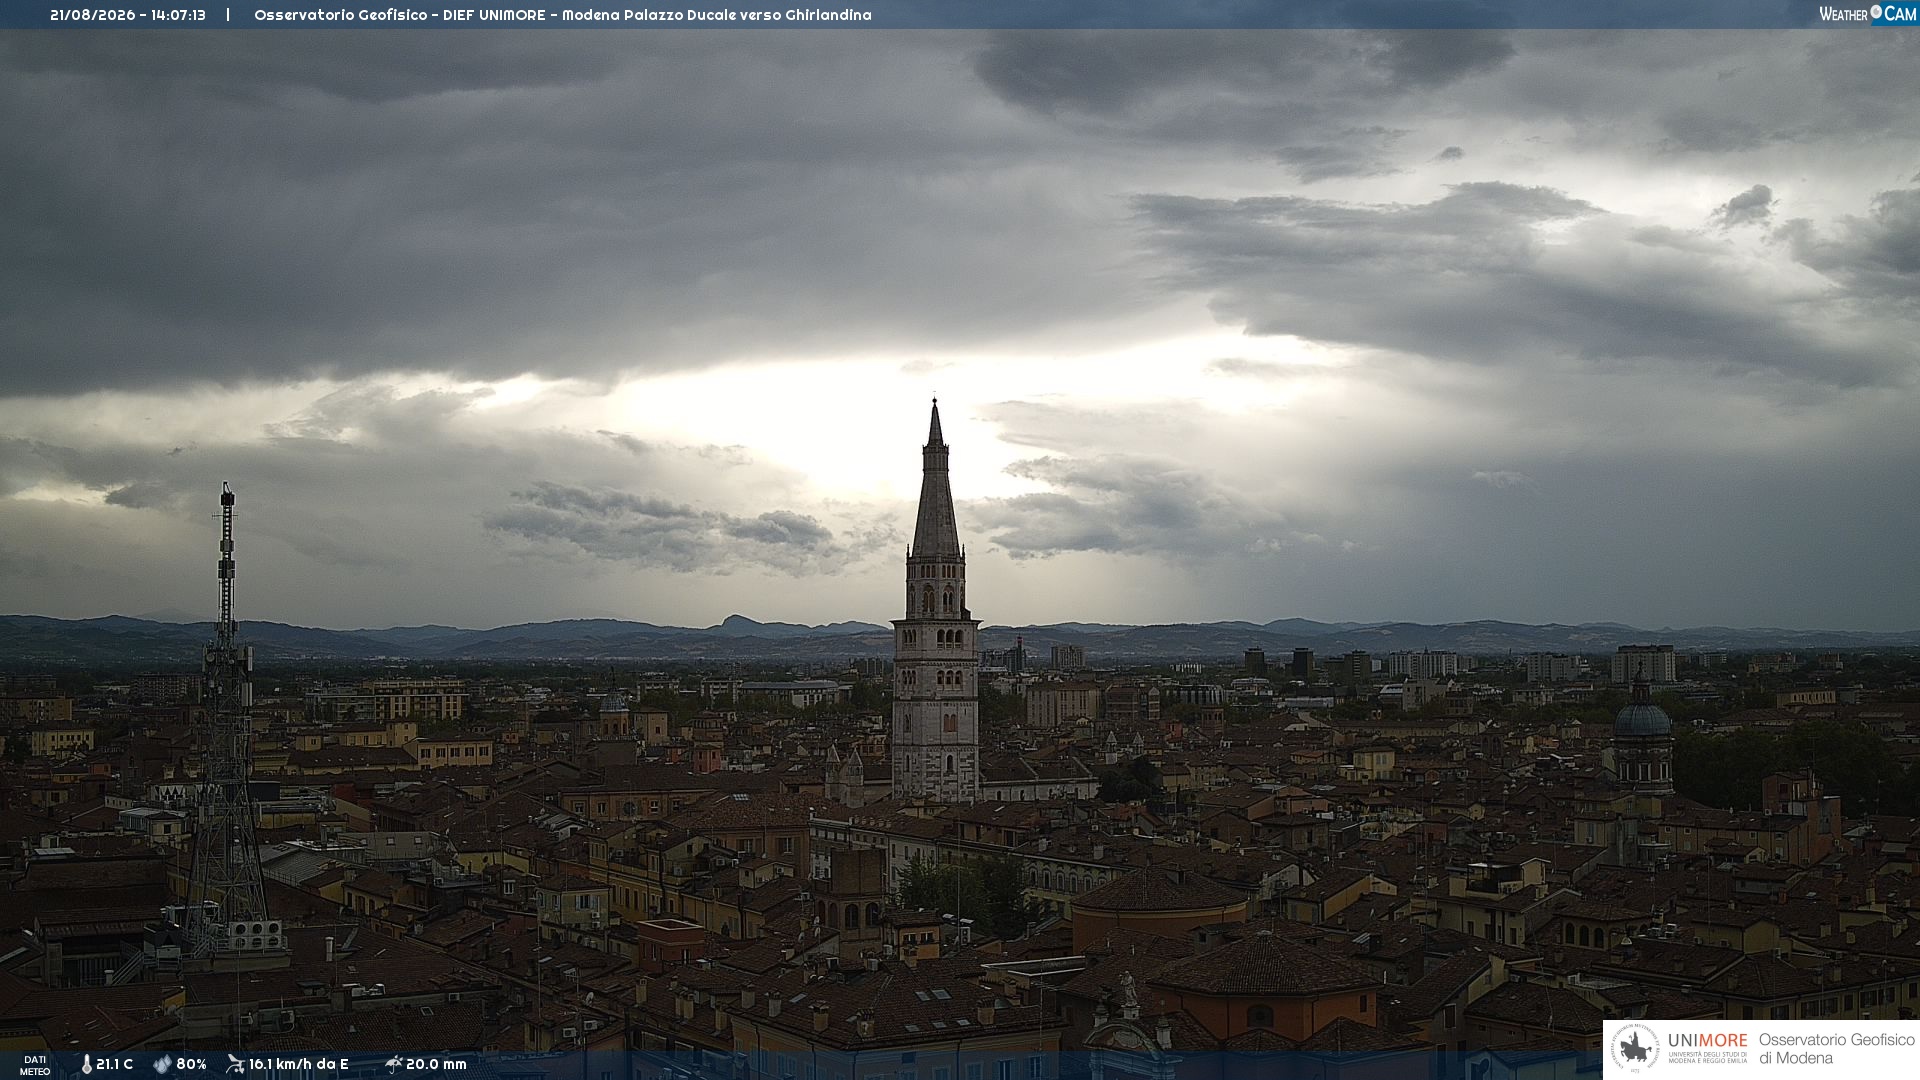Viewport: 1920px width, 1080px height.
Task: Click the 16.1 km/h da E reading
Action: tap(298, 1064)
